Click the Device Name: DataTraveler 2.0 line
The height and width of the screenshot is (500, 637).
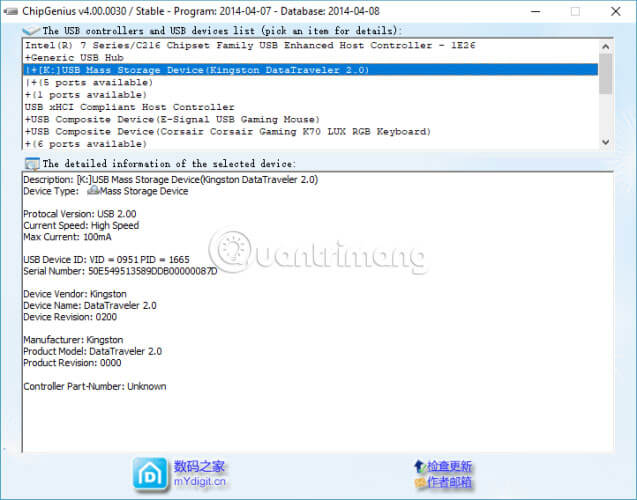click(90, 305)
